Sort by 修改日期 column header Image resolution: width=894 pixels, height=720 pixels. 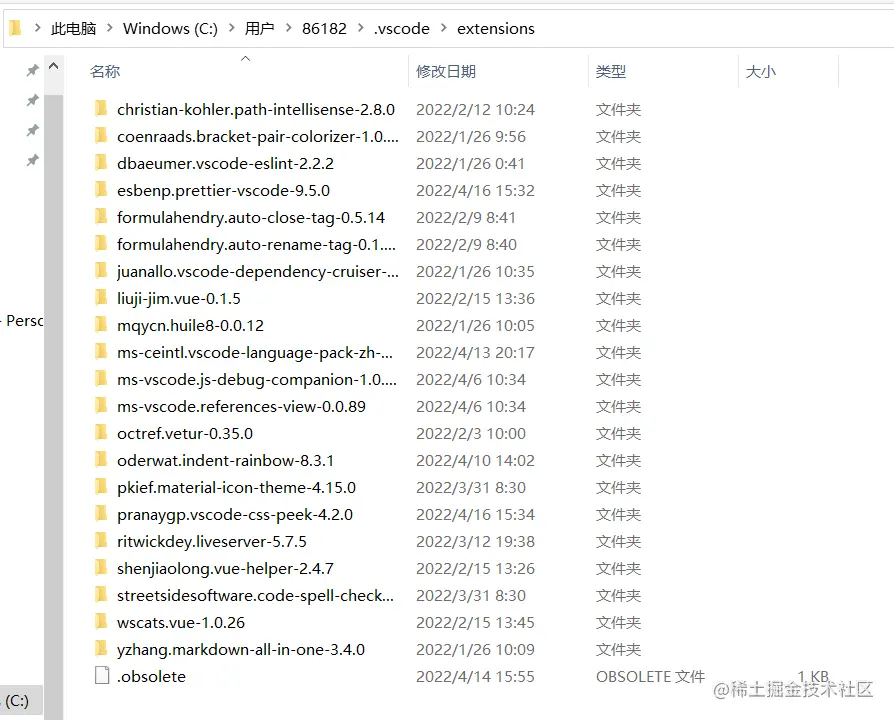(x=446, y=71)
